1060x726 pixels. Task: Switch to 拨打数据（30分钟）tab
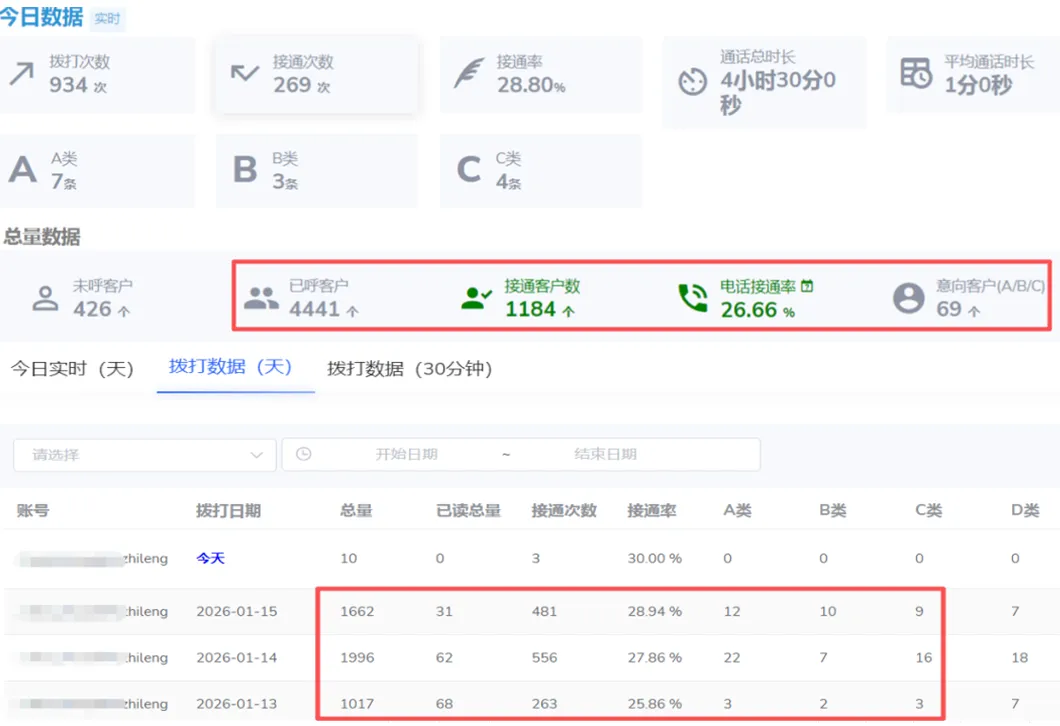tap(410, 369)
